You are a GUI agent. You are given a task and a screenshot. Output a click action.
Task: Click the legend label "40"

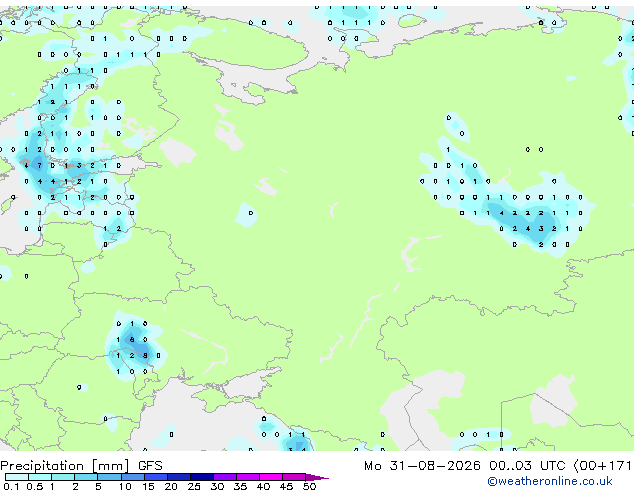(263, 486)
